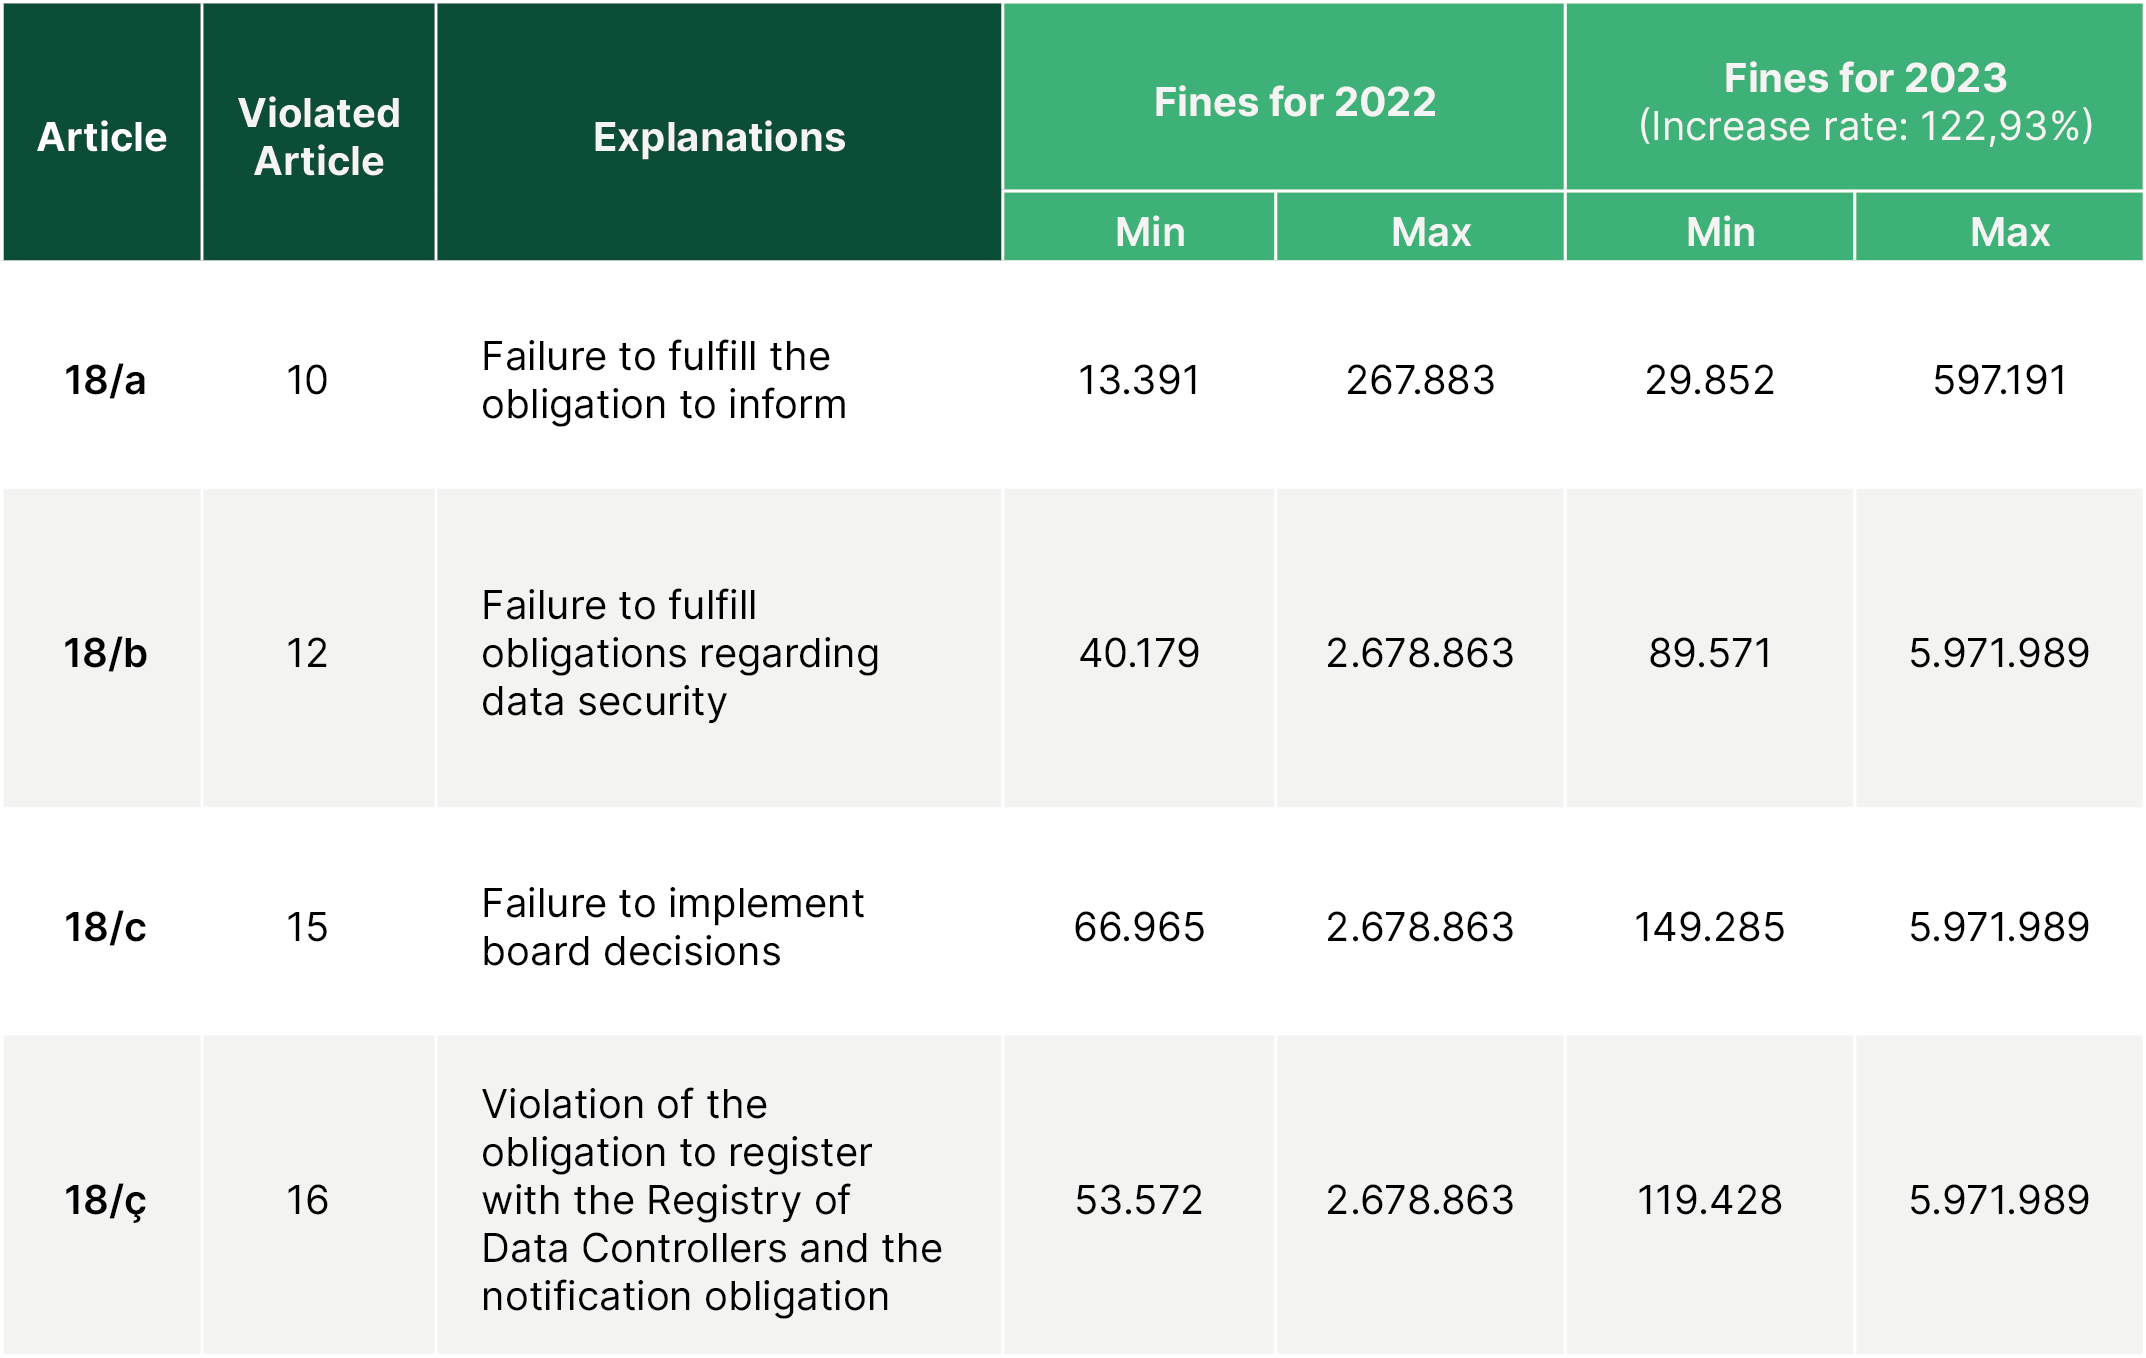Image resolution: width=2146 pixels, height=1358 pixels.
Task: Select the 2022 Min subheader
Action: pos(1150,232)
